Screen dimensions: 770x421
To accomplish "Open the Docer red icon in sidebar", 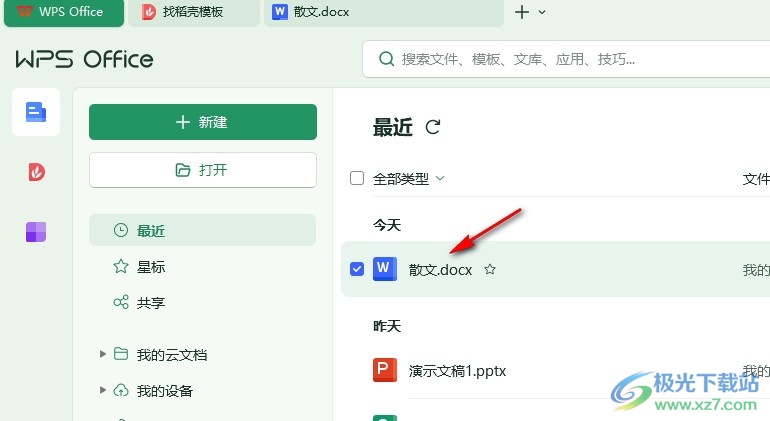I will [36, 172].
